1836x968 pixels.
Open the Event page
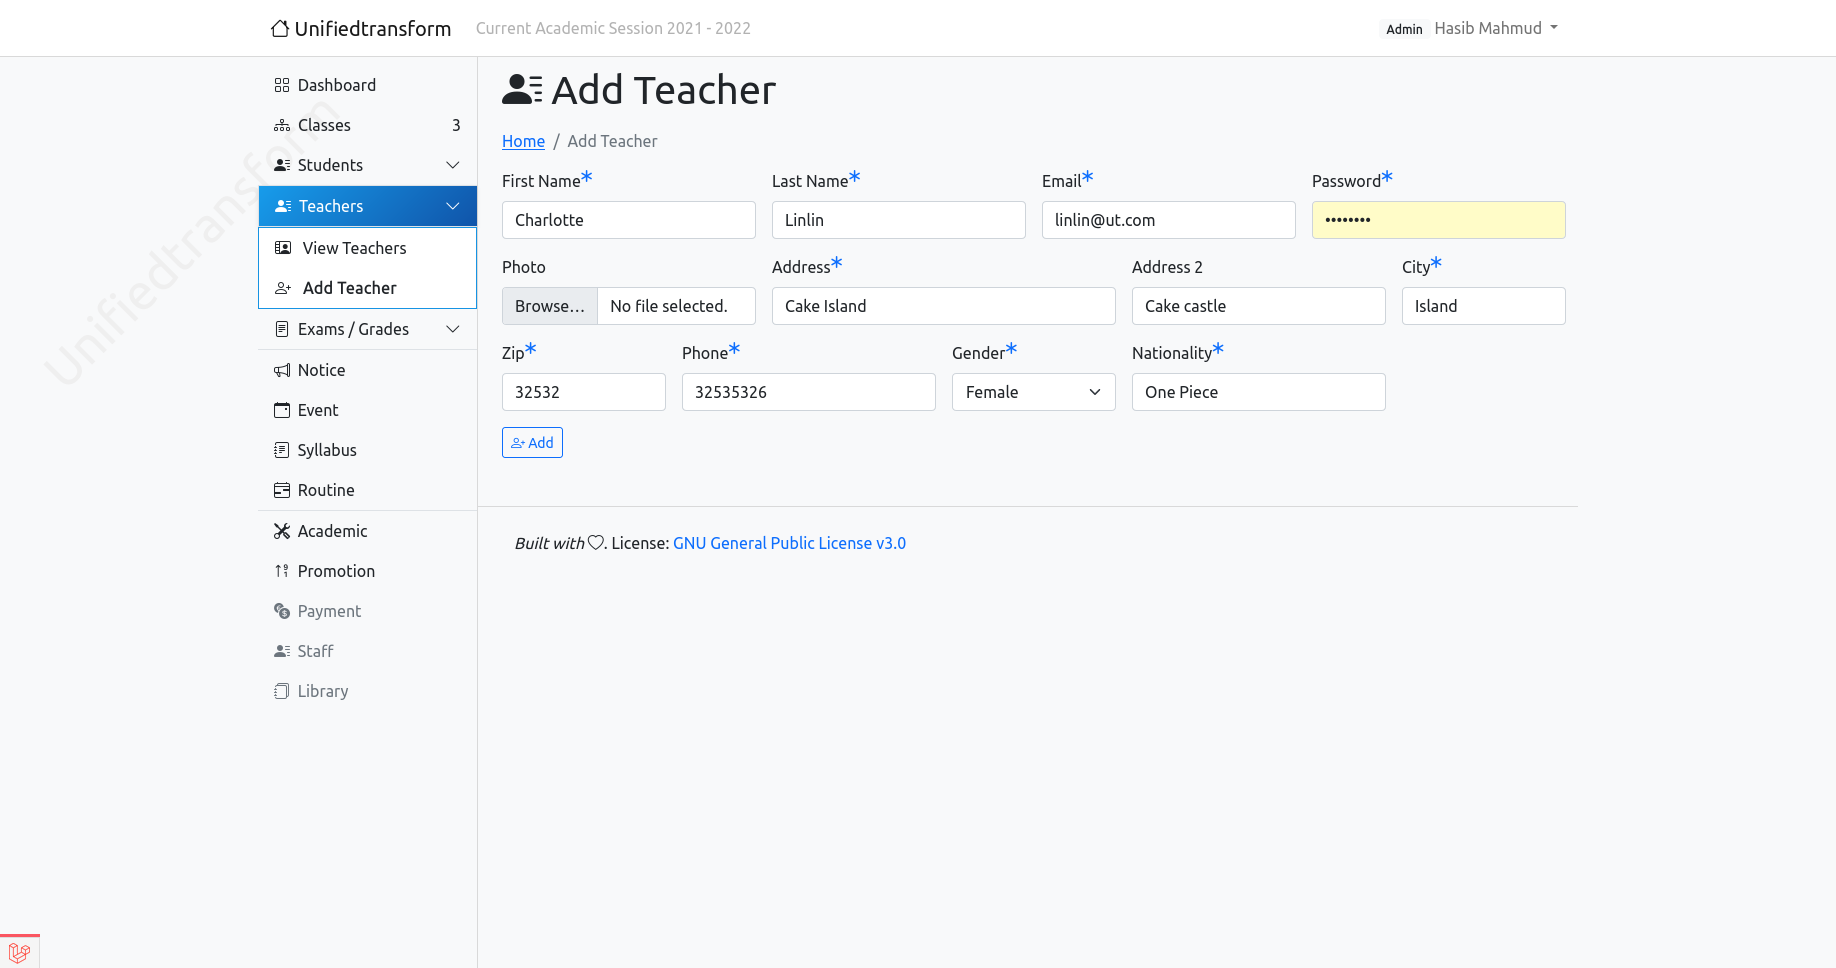pos(367,410)
